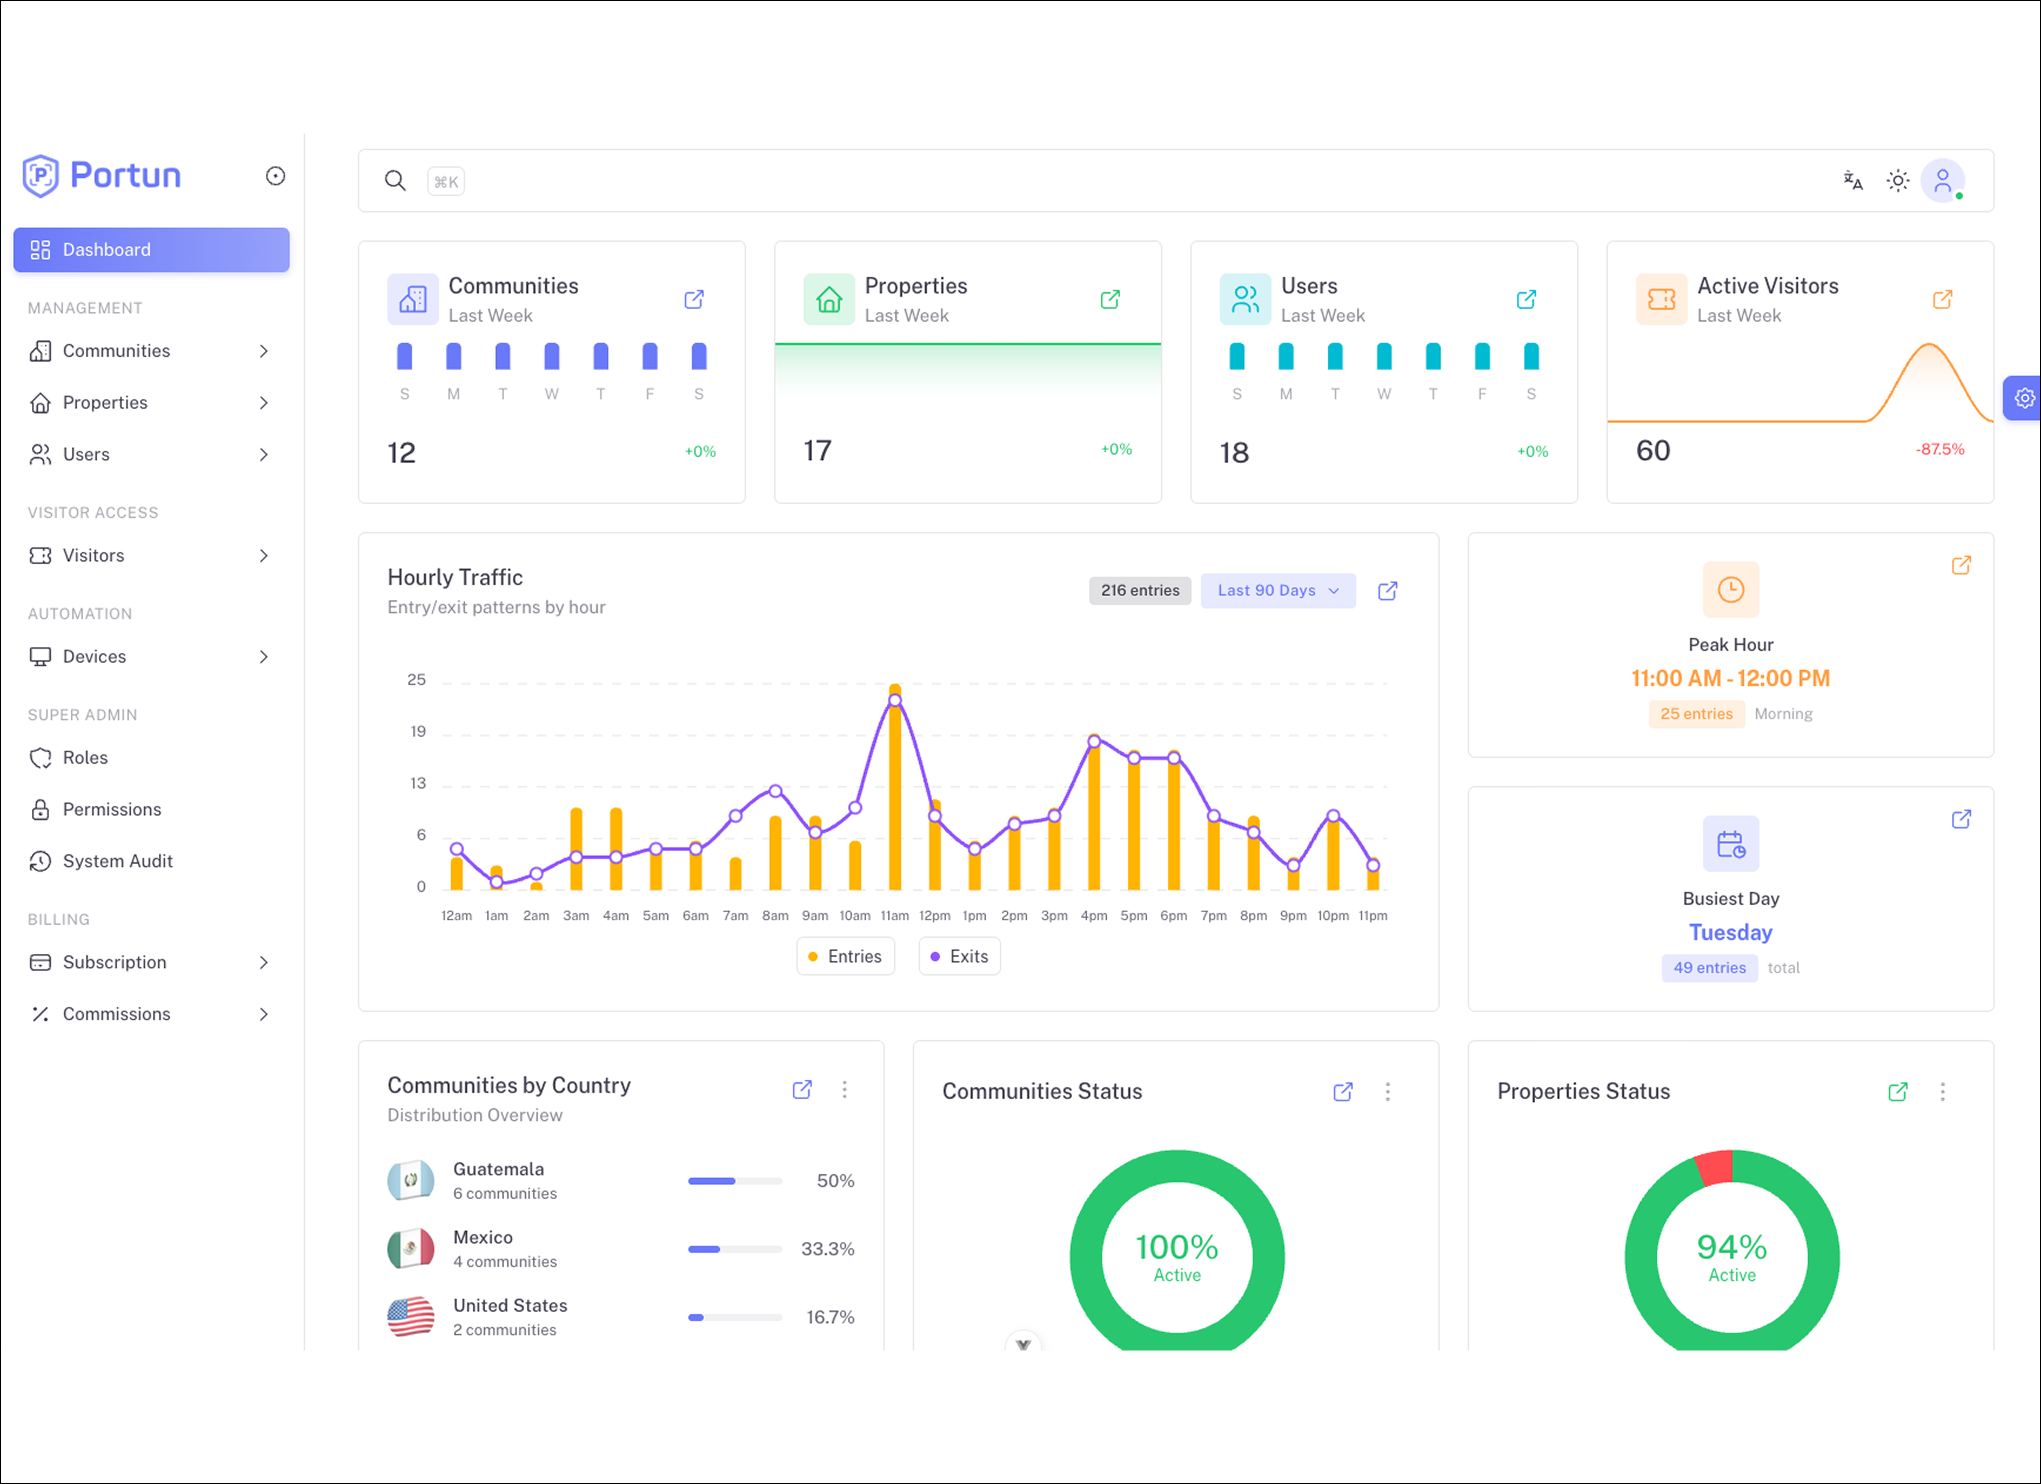Viewport: 2041px width, 1484px height.
Task: Open the Last 90 Days dropdown
Action: pyautogui.click(x=1278, y=591)
